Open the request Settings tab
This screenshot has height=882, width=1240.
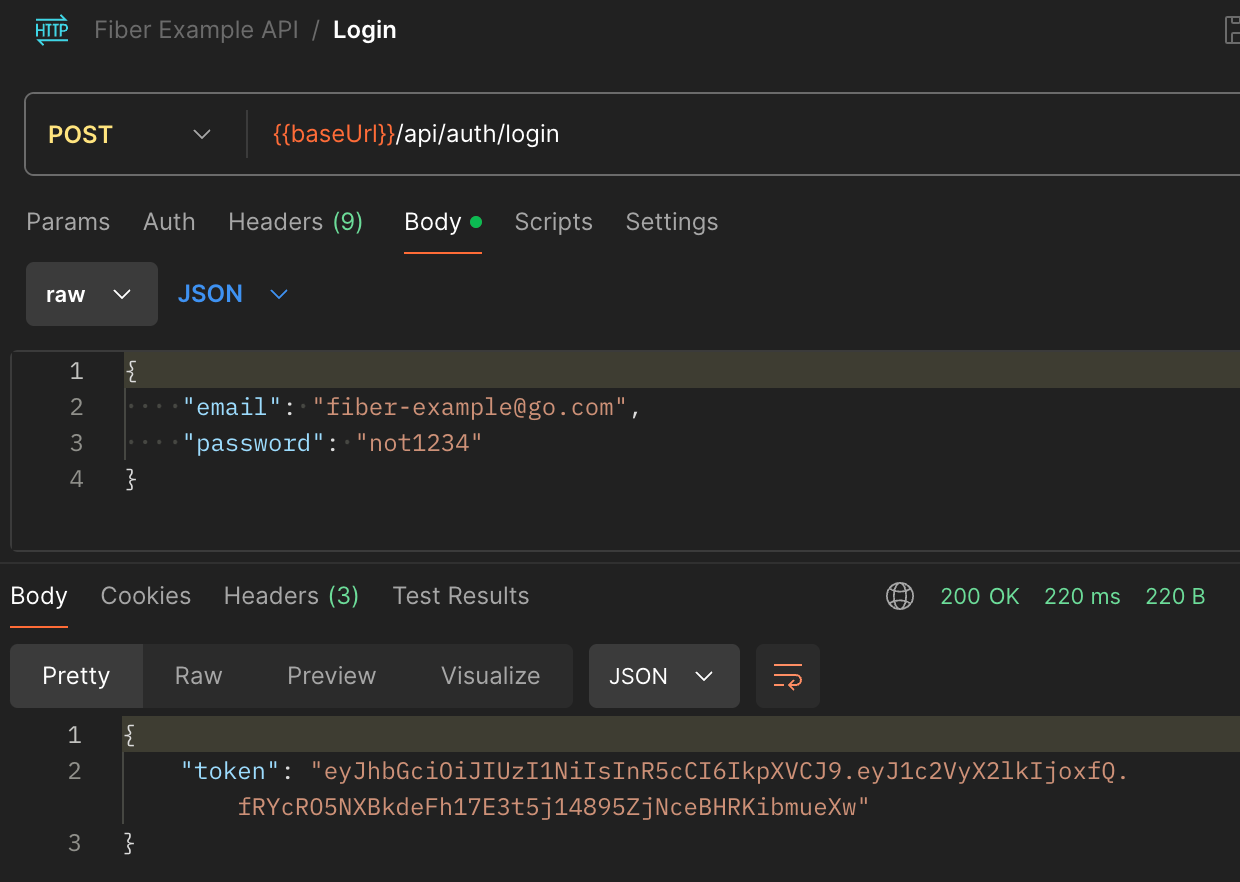(671, 222)
